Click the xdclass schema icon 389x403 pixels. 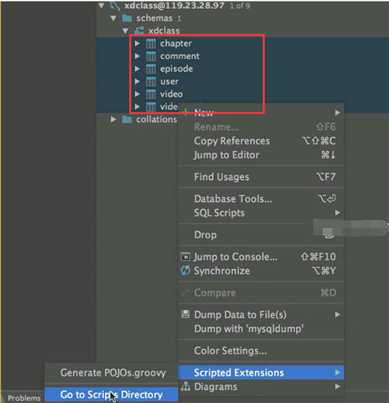139,31
